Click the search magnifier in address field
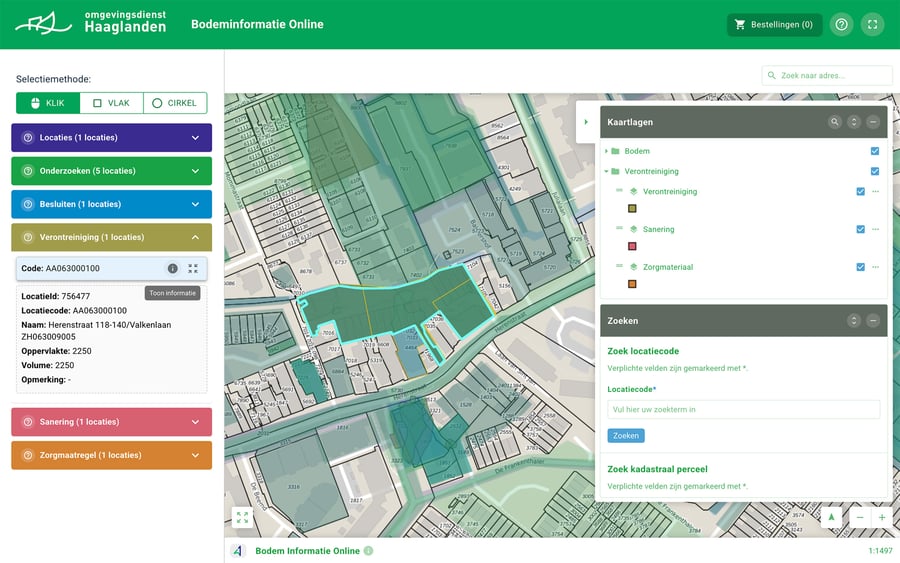 (771, 75)
